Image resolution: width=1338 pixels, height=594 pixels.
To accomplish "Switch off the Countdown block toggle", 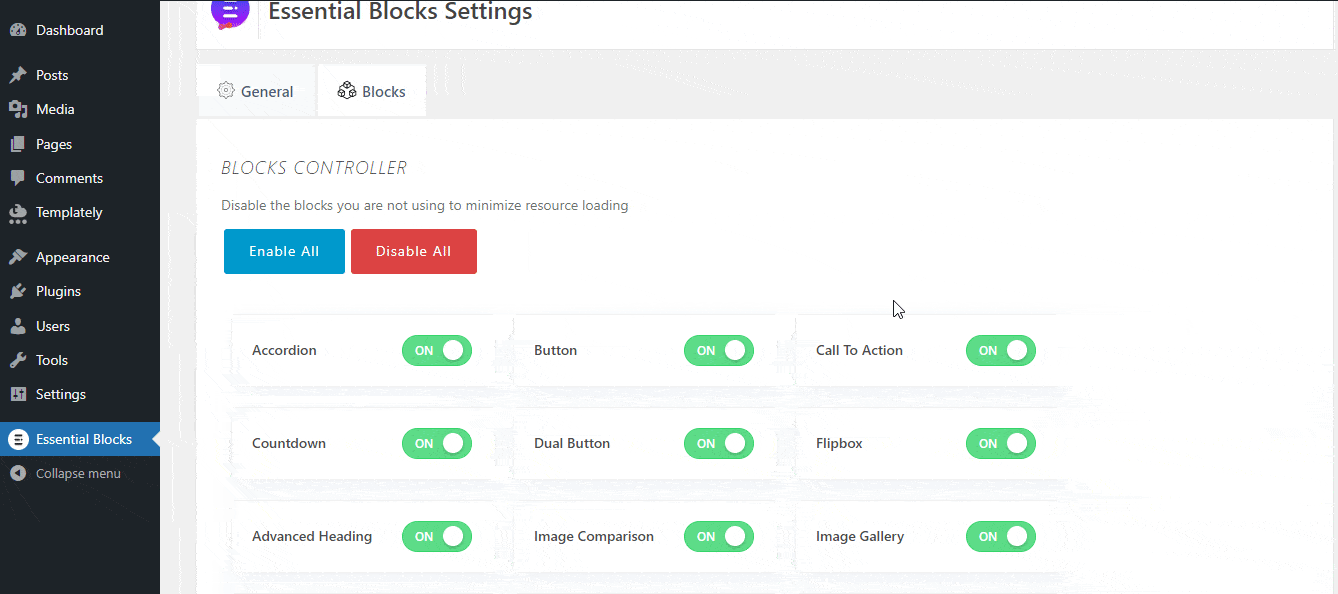I will 437,443.
